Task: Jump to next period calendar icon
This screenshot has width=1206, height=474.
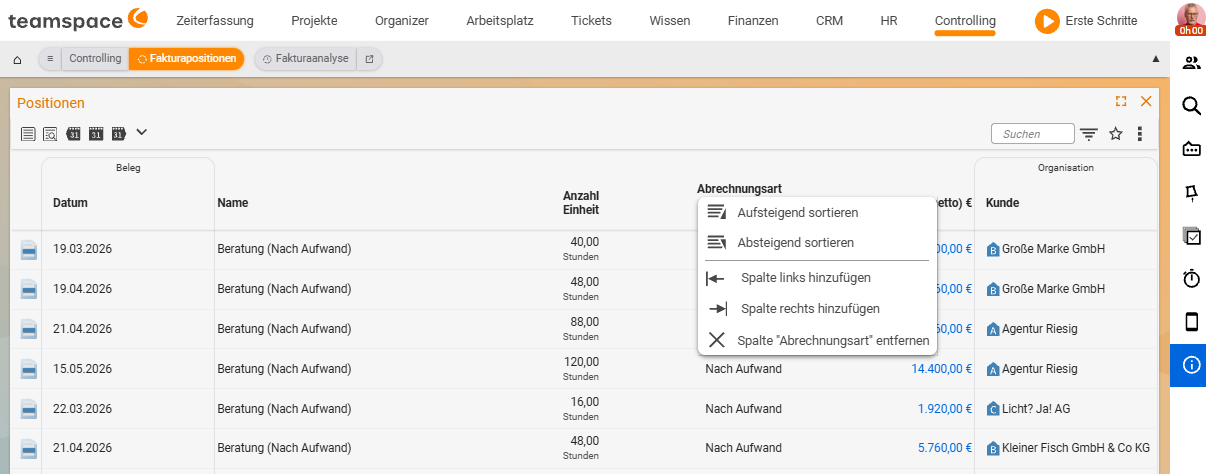Action: 118,133
